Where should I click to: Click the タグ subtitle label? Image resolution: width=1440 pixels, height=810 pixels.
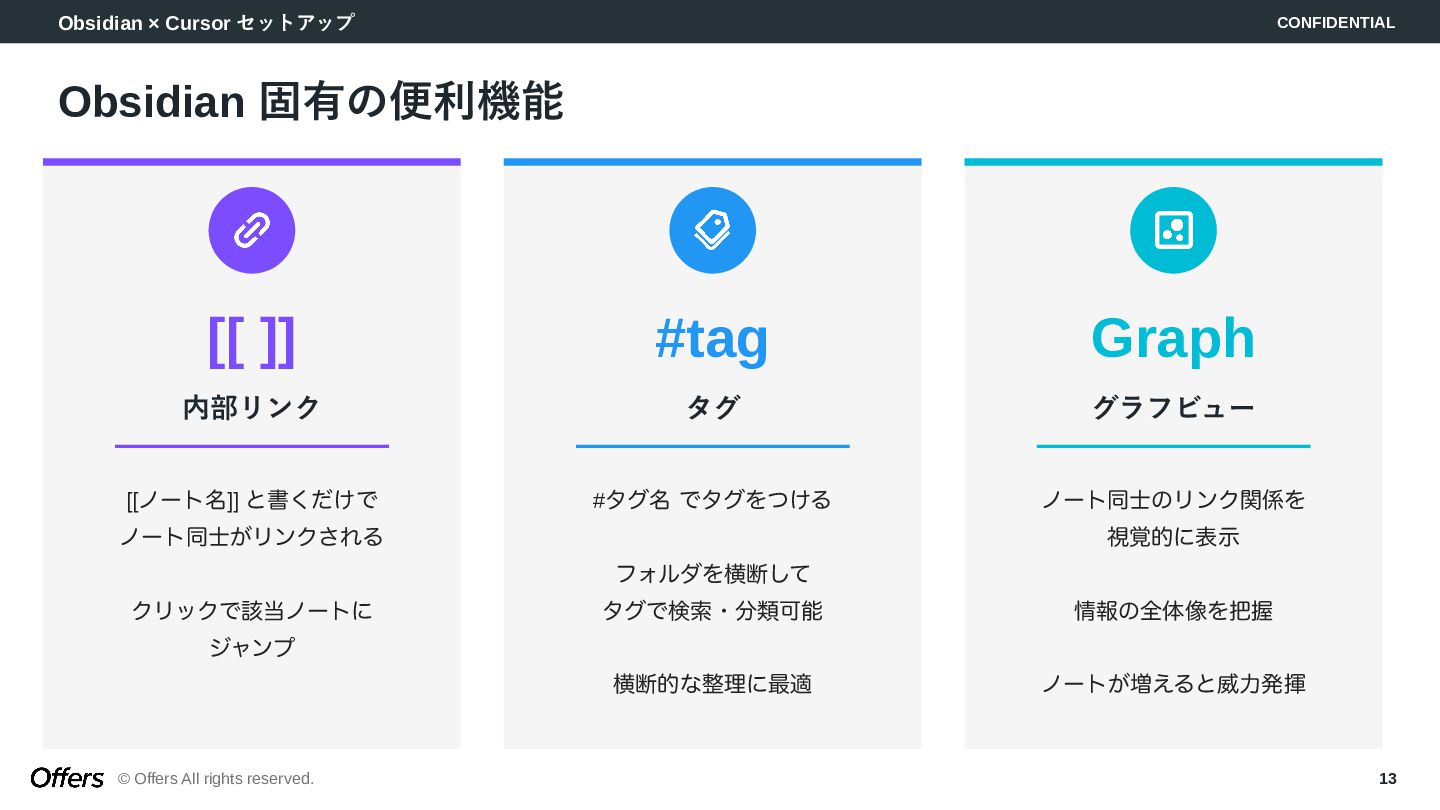click(712, 407)
